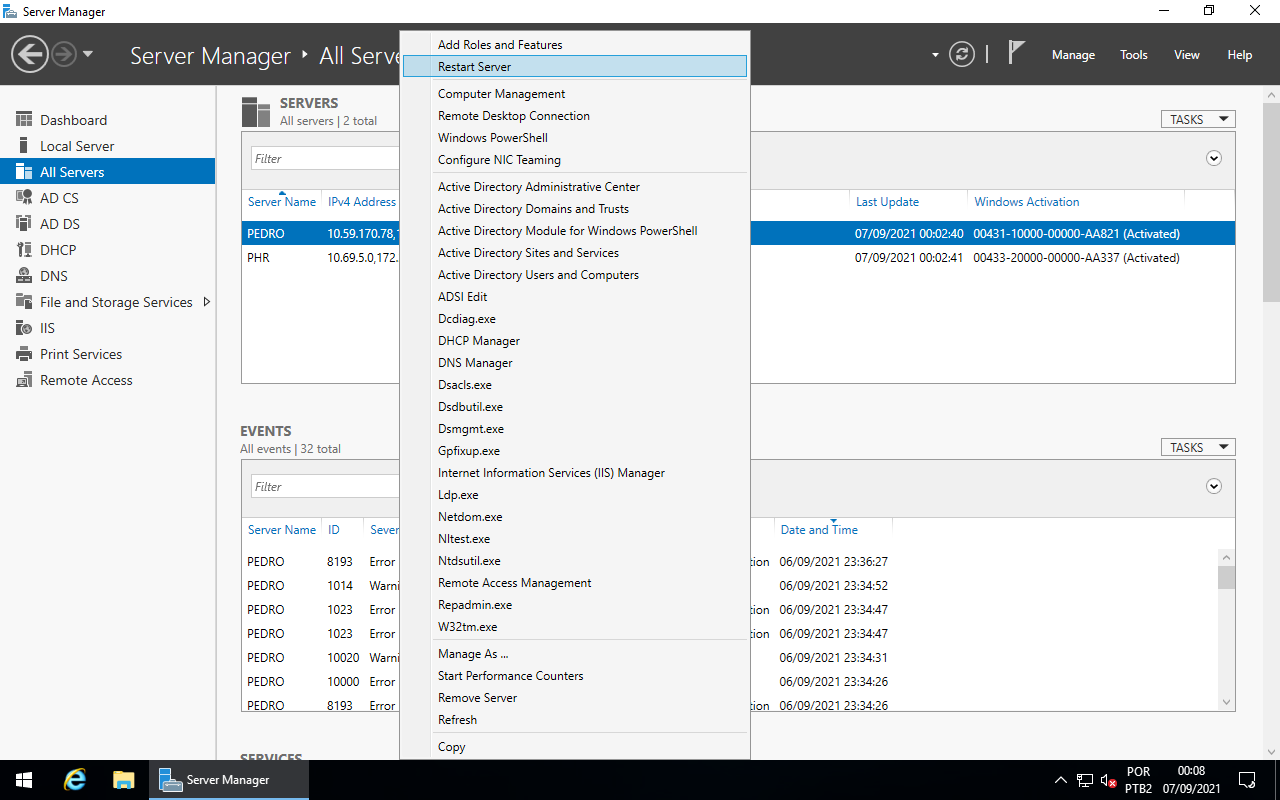Image resolution: width=1280 pixels, height=800 pixels.
Task: Select AD DS in the sidebar
Action: [60, 223]
